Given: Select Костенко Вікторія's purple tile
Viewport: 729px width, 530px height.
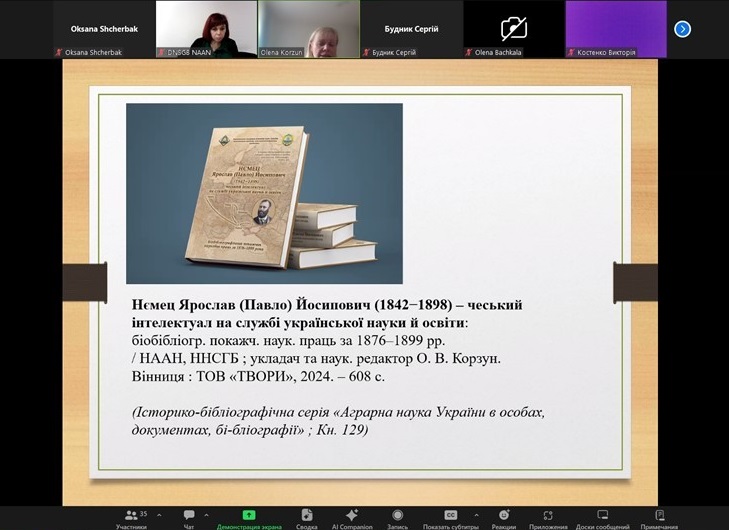Looking at the screenshot, I should [616, 29].
